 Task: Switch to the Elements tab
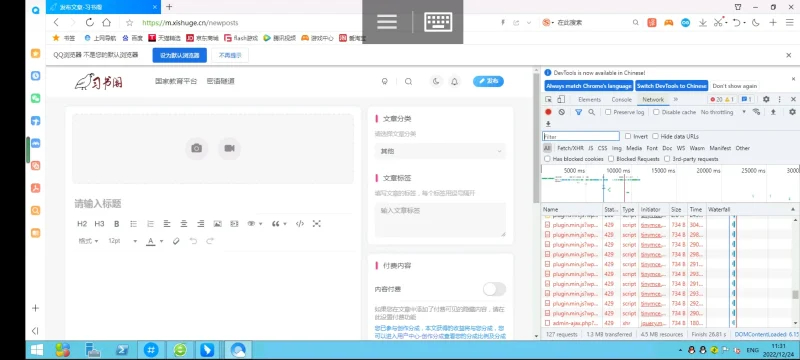coord(589,99)
